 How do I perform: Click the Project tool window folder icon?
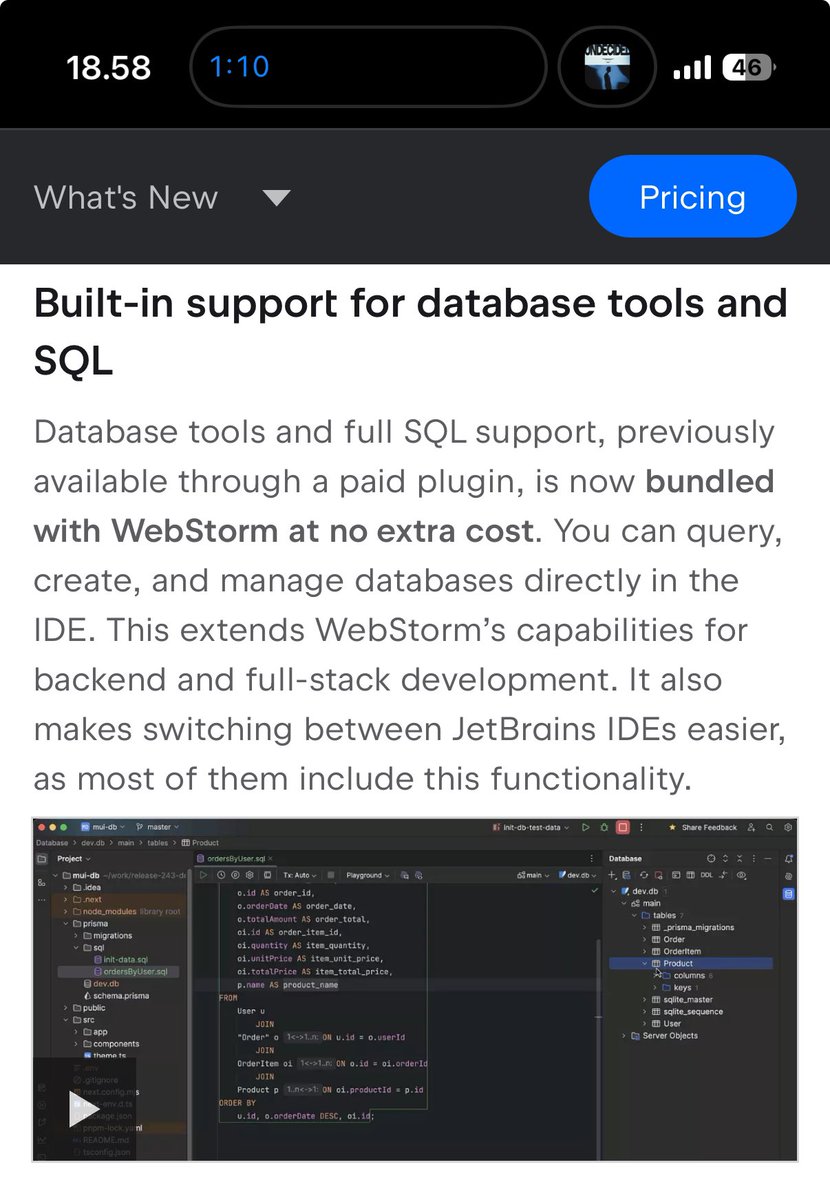(x=41, y=858)
